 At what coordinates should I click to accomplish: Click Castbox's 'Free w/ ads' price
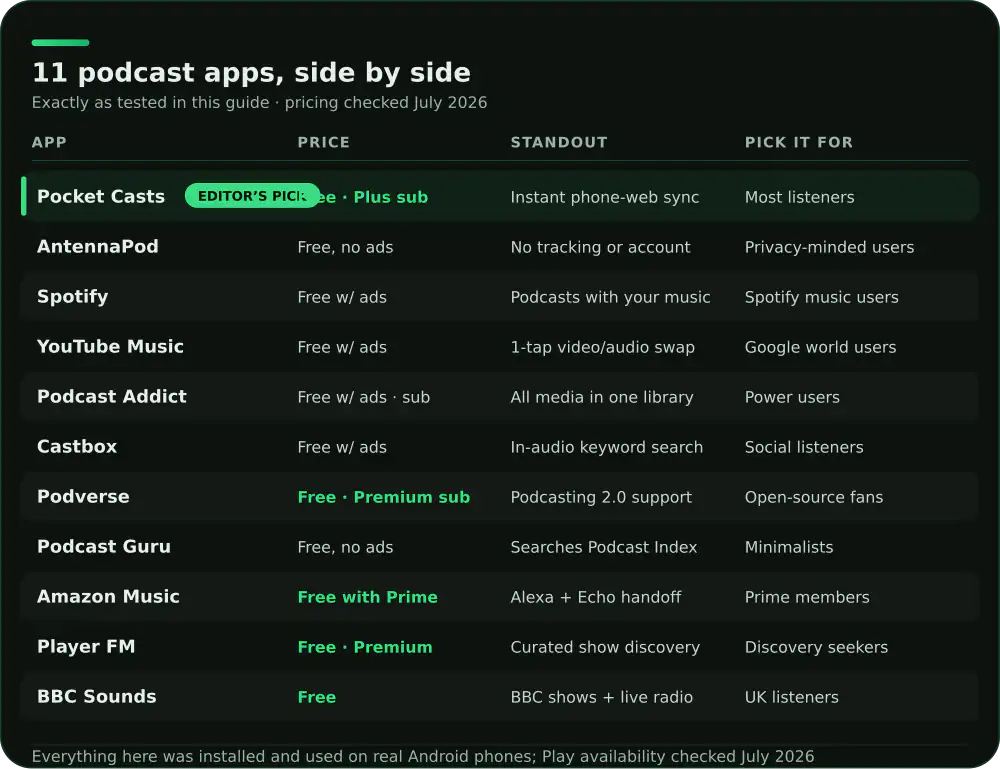tap(342, 447)
